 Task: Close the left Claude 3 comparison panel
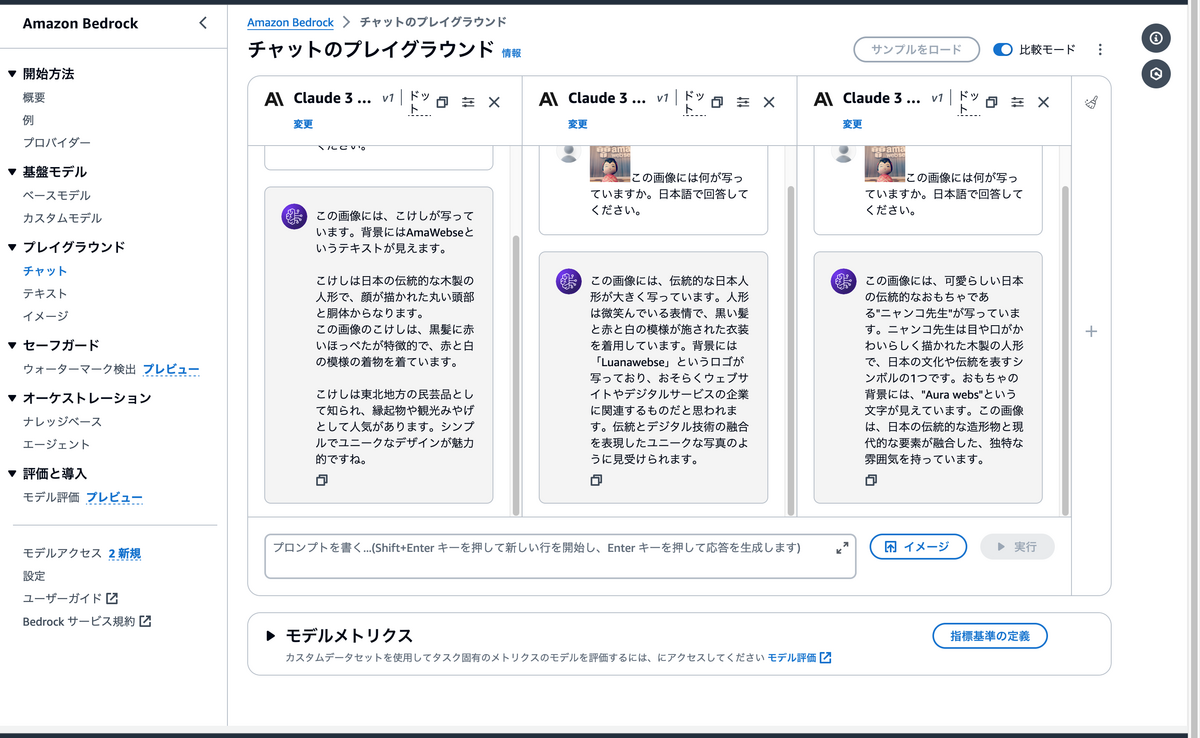[494, 102]
